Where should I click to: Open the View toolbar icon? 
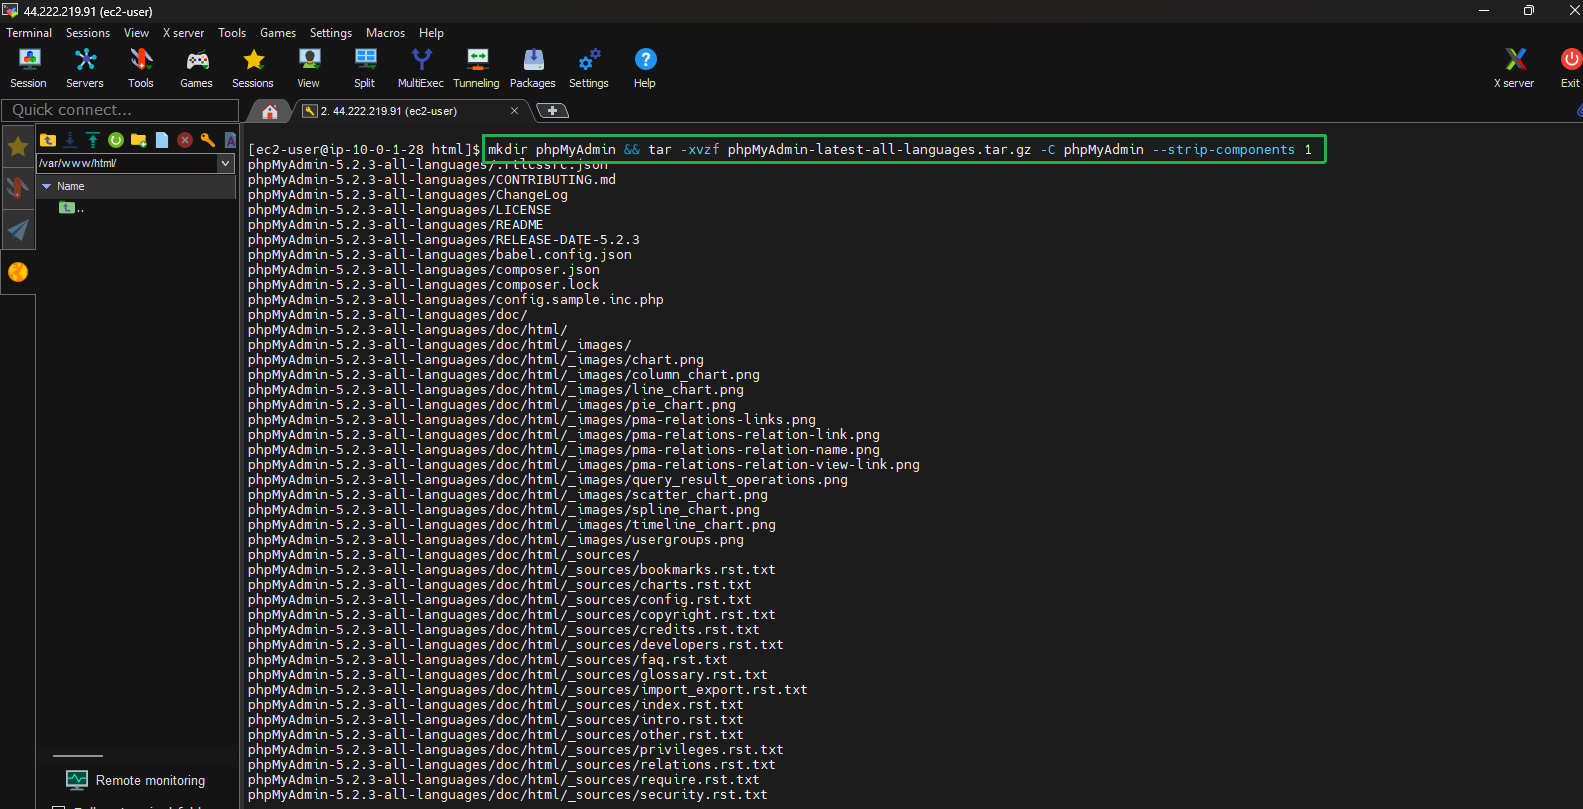pyautogui.click(x=309, y=68)
